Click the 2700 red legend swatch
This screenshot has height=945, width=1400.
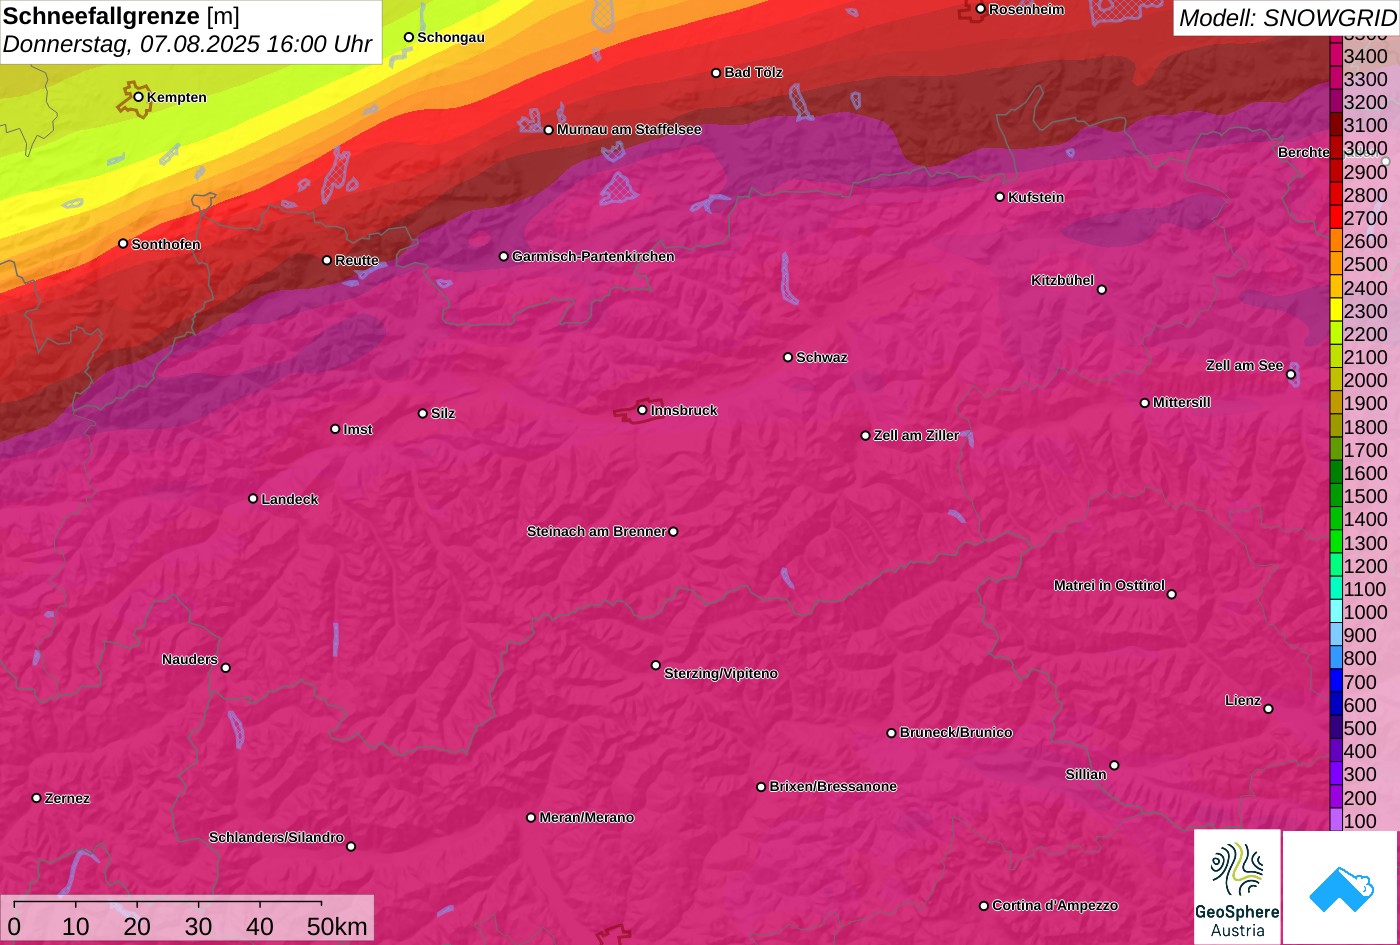pos(1336,218)
